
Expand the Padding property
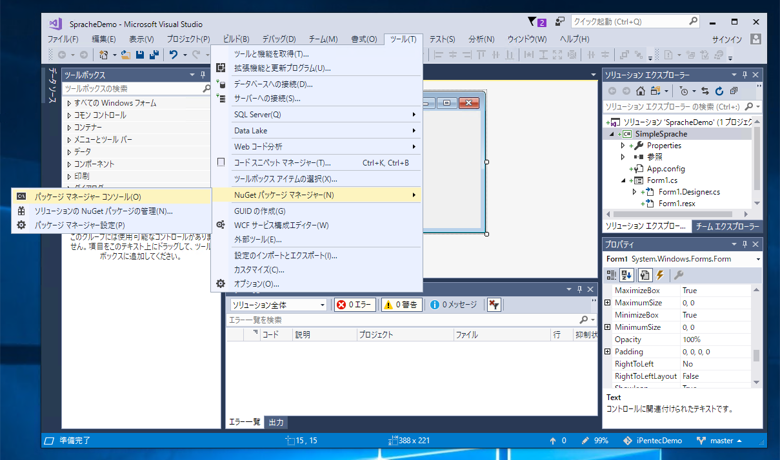point(607,352)
